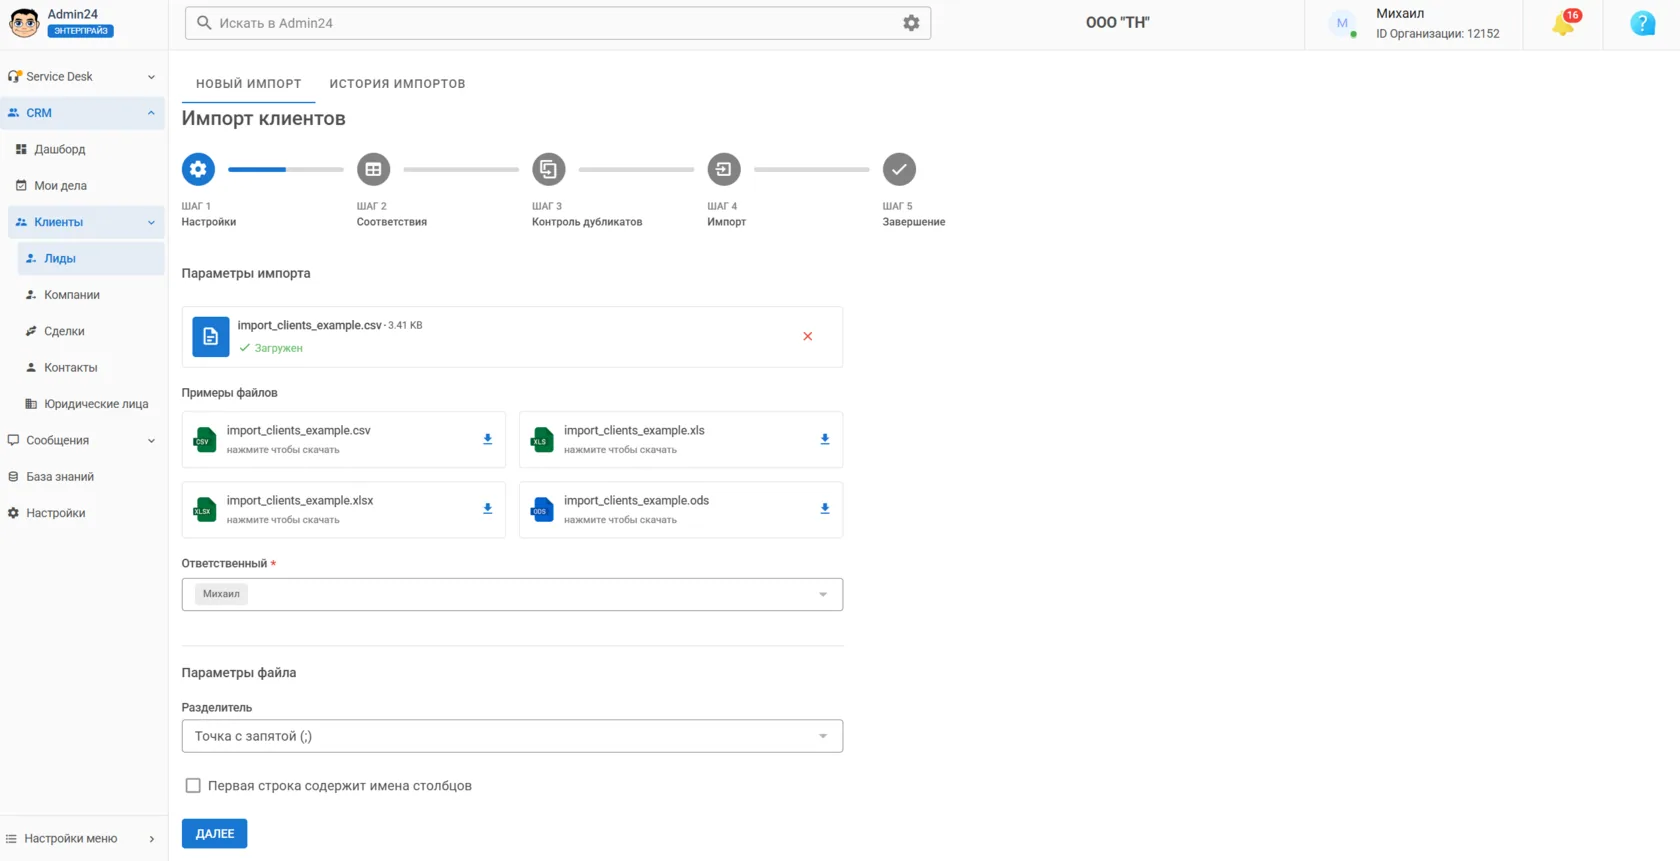Expand Service Desk menu section
Image resolution: width=1680 pixels, height=861 pixels.
pyautogui.click(x=83, y=77)
